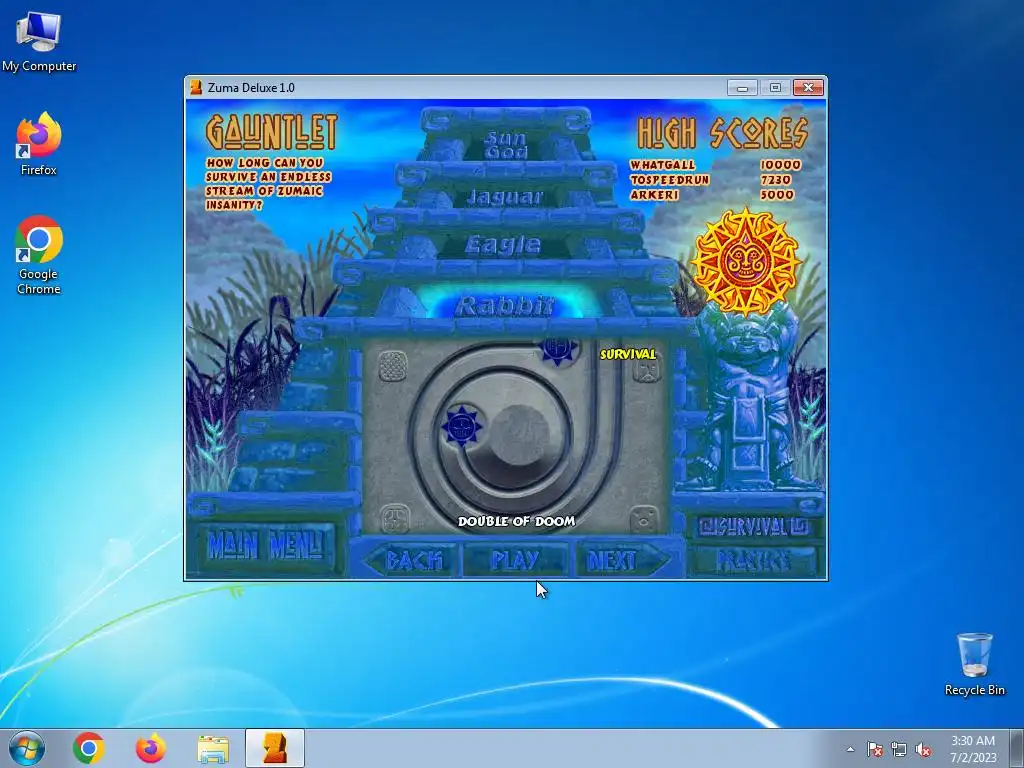Maximize the Zuma Deluxe window
This screenshot has width=1024, height=768.
click(775, 88)
